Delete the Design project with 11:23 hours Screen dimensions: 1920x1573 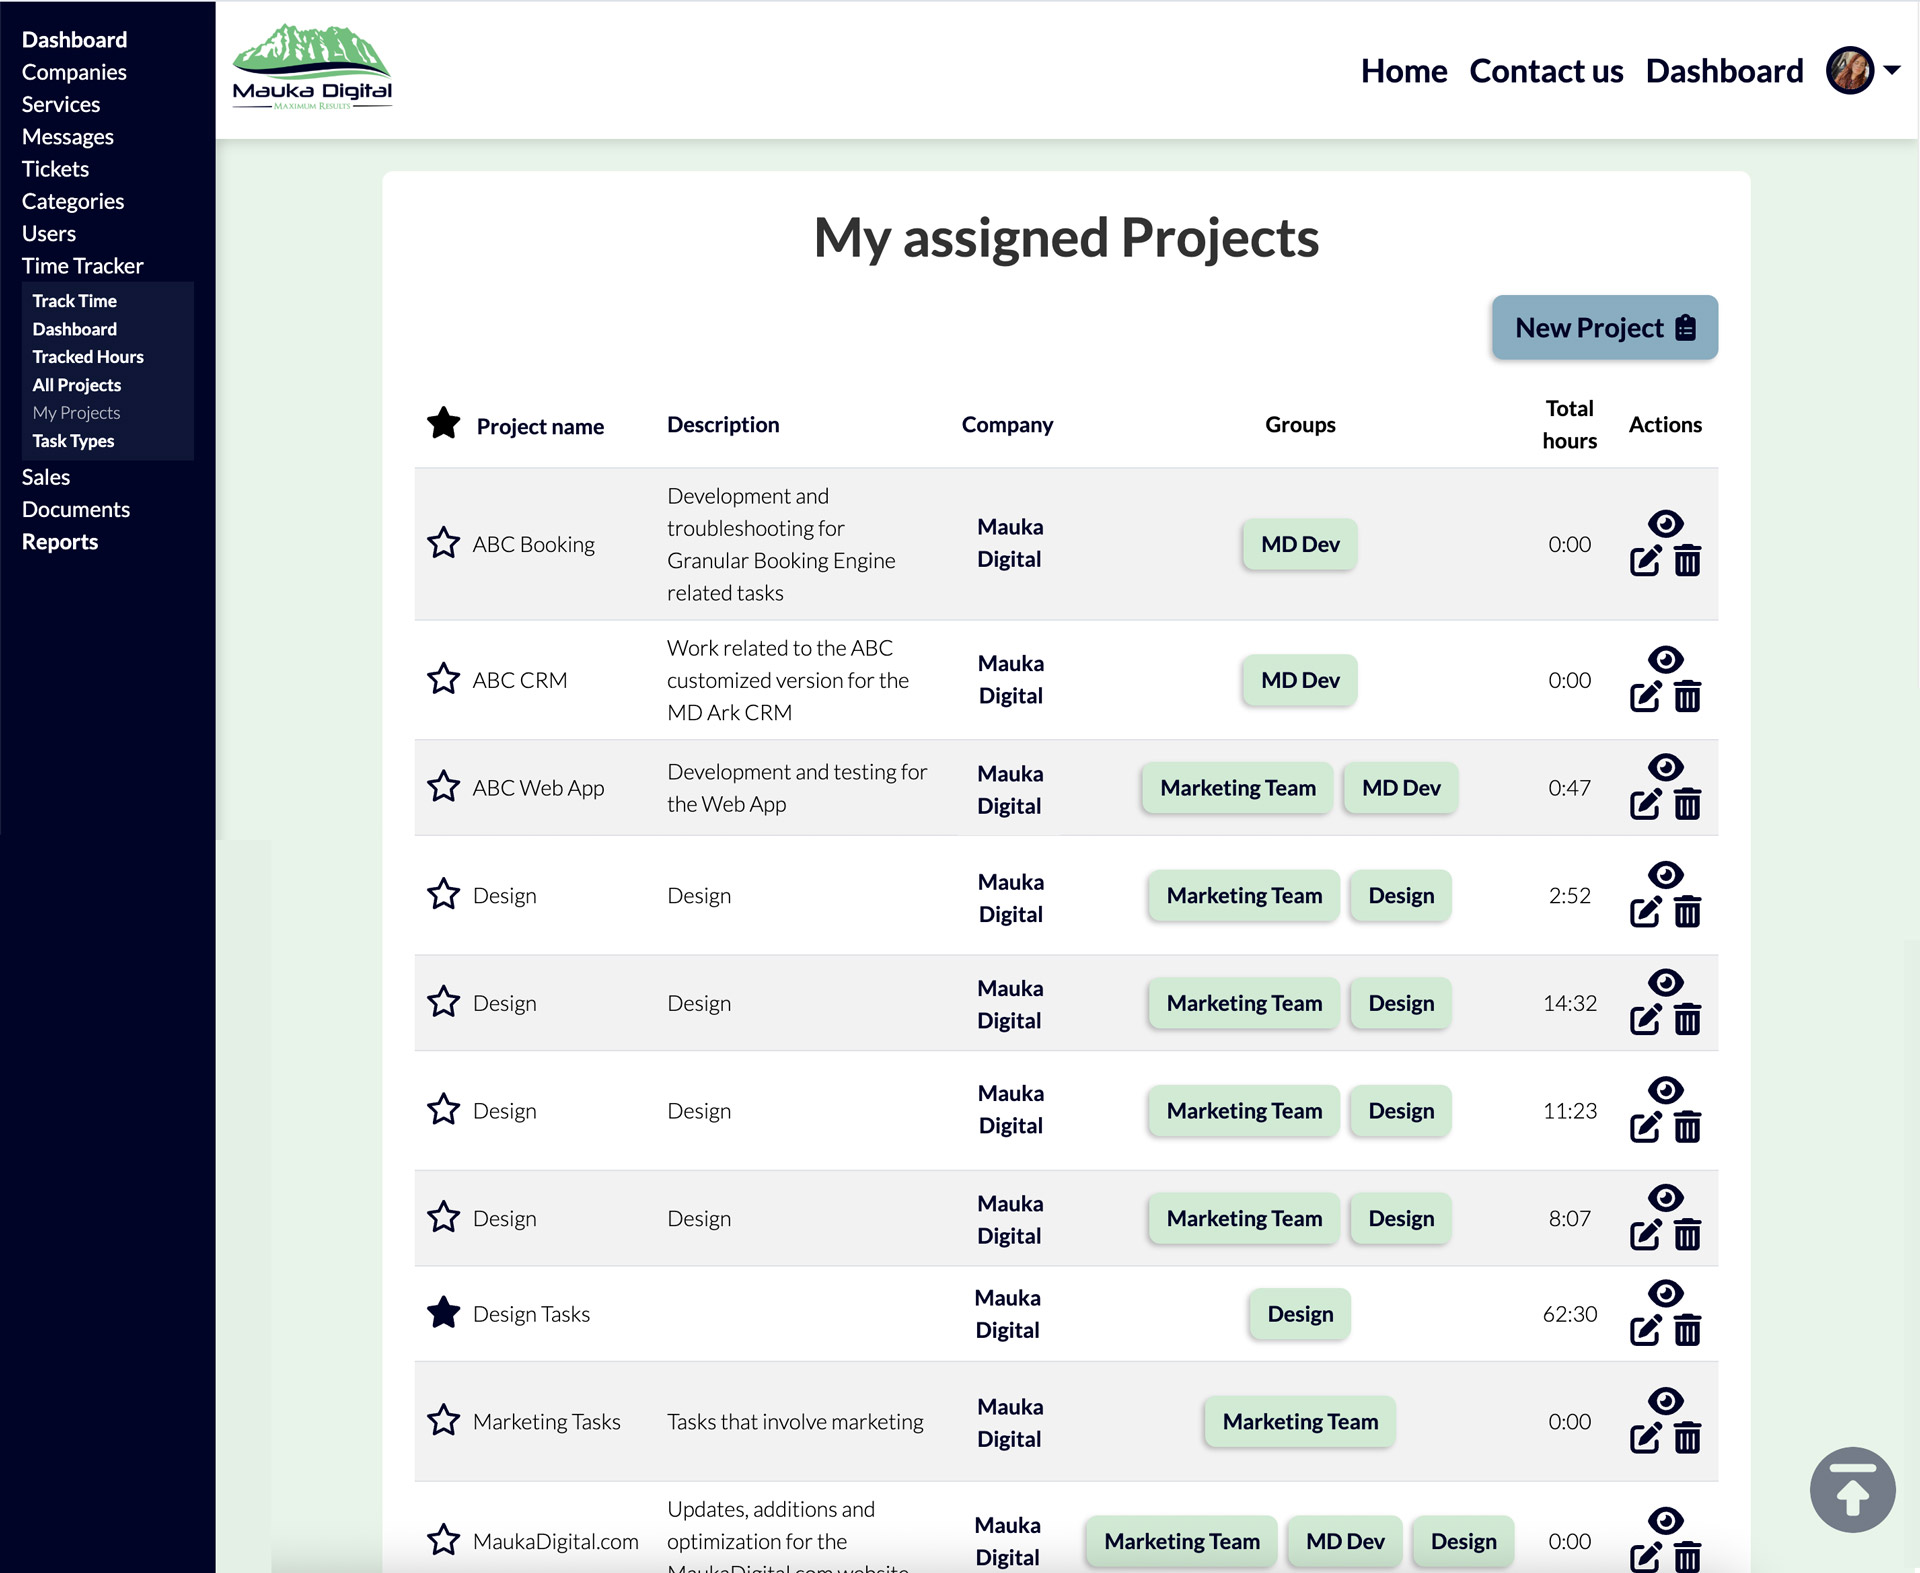coord(1687,1128)
